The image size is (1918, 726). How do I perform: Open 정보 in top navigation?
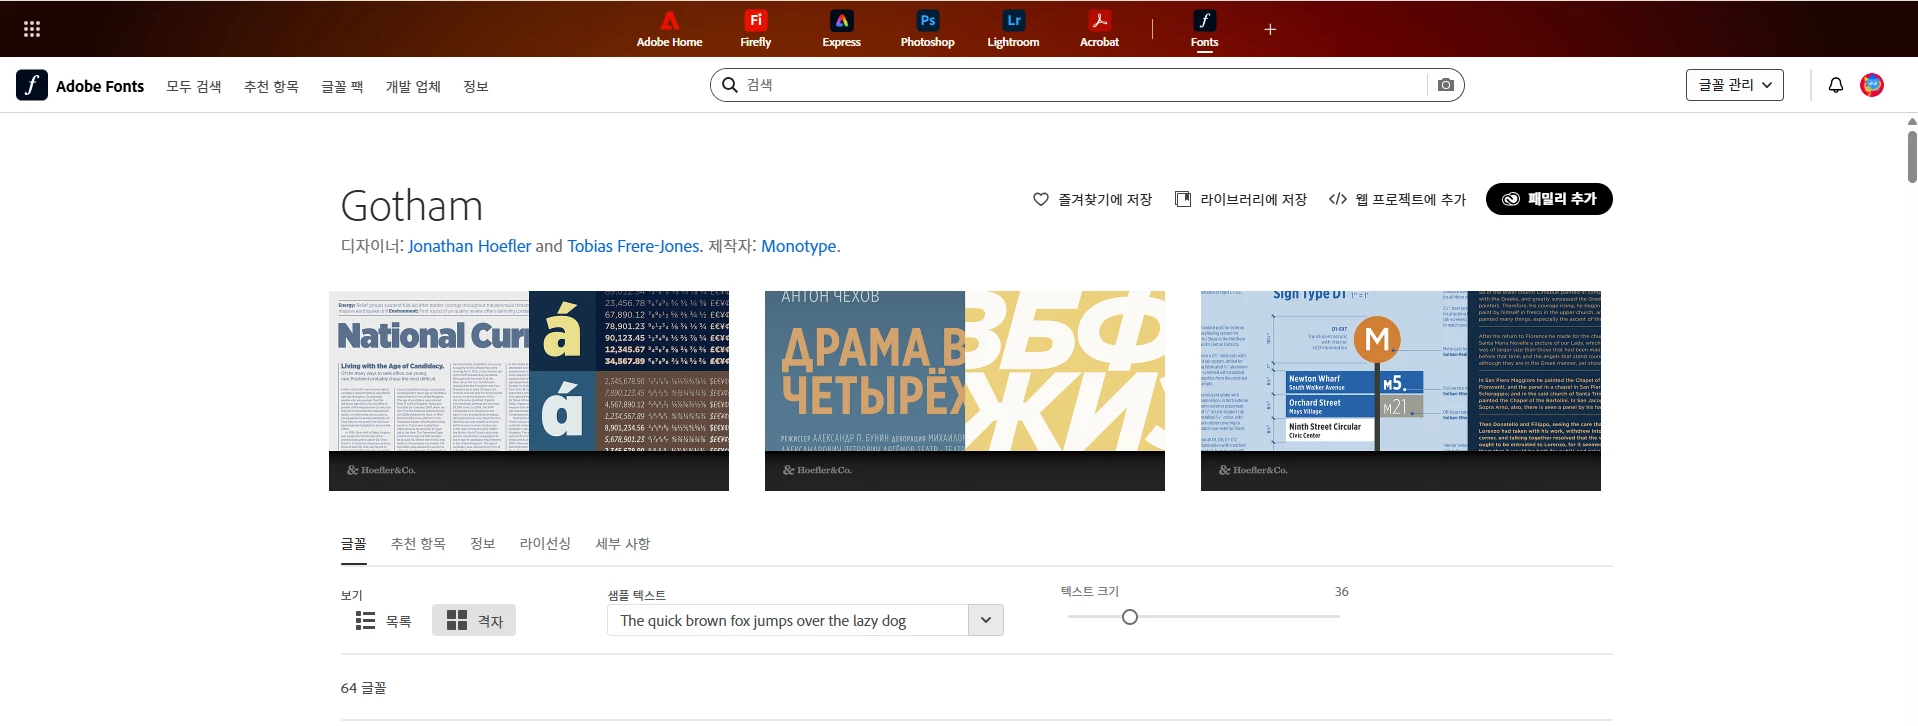[476, 86]
